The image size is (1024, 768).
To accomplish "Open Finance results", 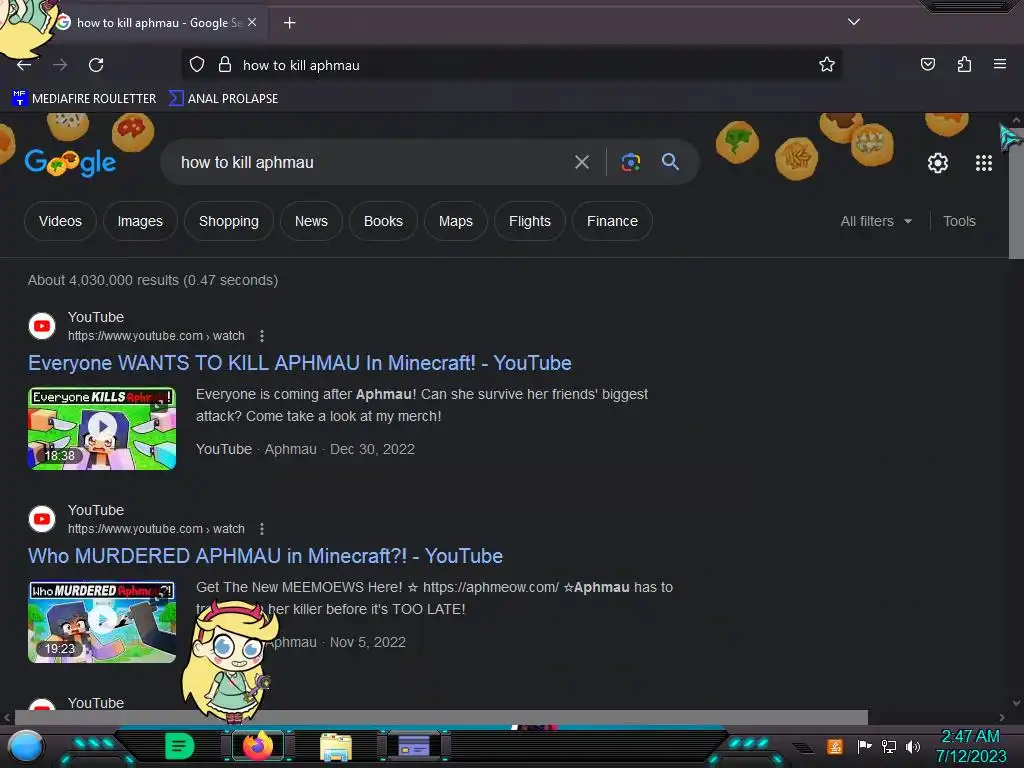I will (612, 221).
